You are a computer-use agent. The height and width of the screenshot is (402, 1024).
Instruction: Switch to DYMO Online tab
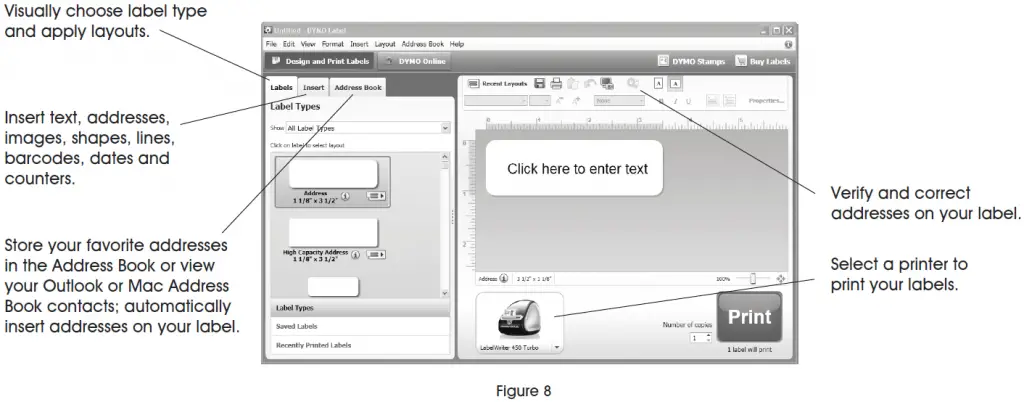pyautogui.click(x=414, y=61)
